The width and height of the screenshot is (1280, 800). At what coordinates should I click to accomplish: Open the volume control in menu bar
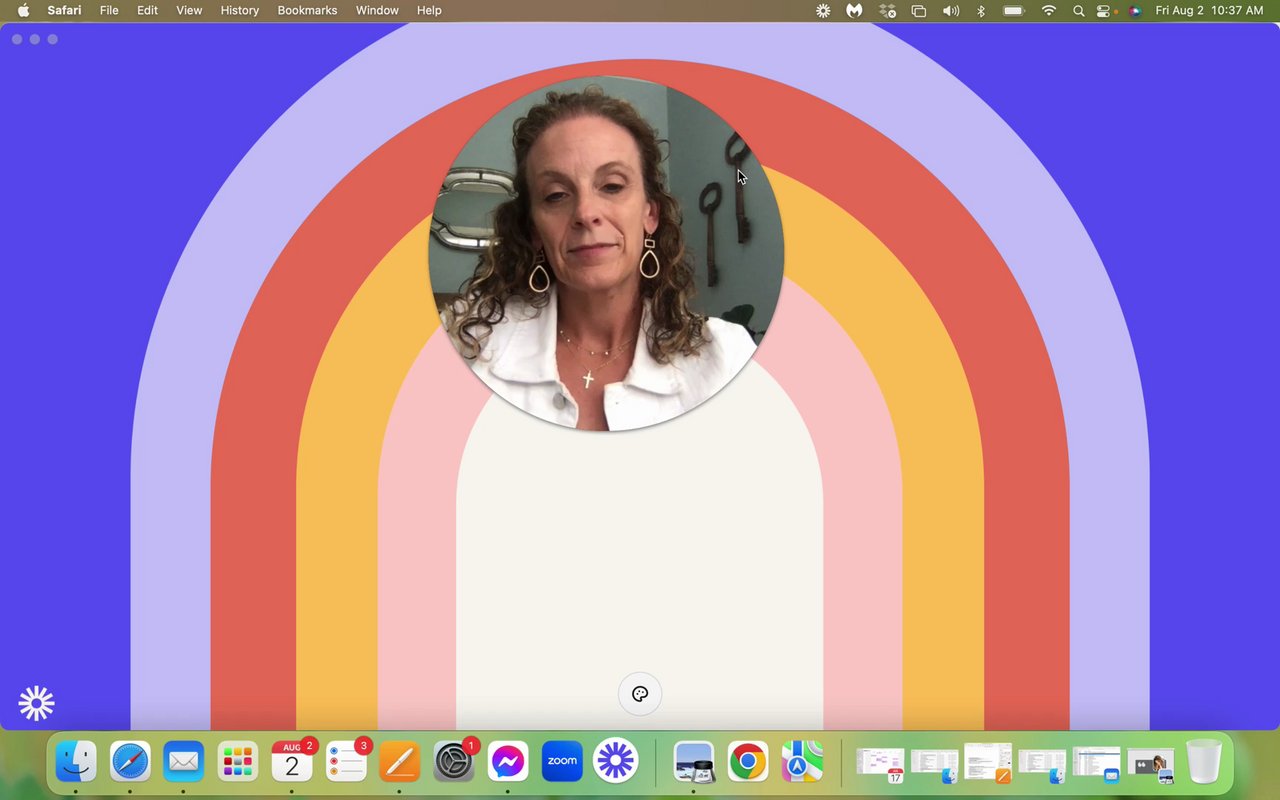(951, 10)
